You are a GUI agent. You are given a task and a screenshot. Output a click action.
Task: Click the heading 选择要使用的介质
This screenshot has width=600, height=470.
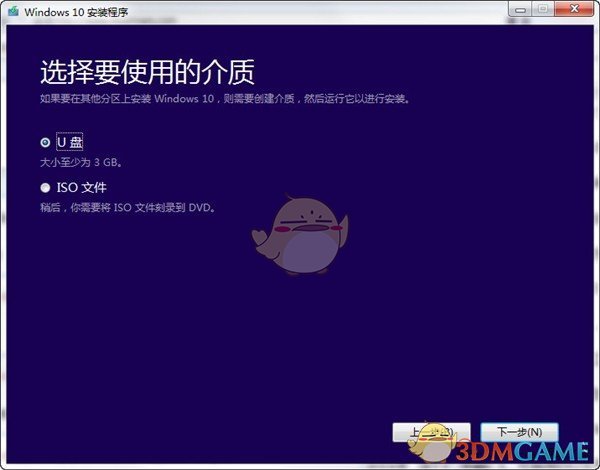[x=147, y=72]
